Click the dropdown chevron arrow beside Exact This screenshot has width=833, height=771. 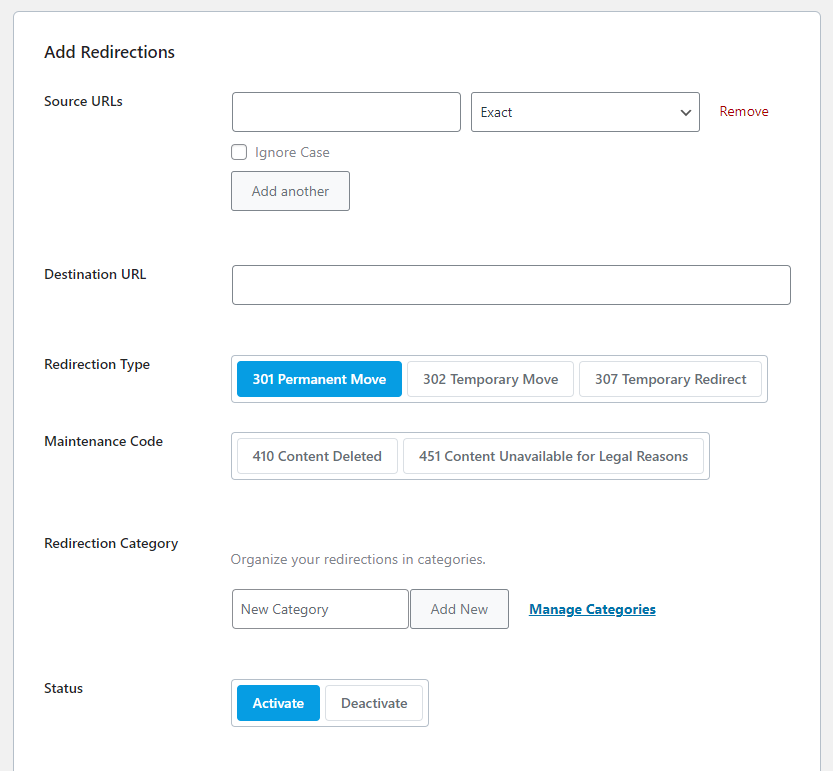[686, 113]
